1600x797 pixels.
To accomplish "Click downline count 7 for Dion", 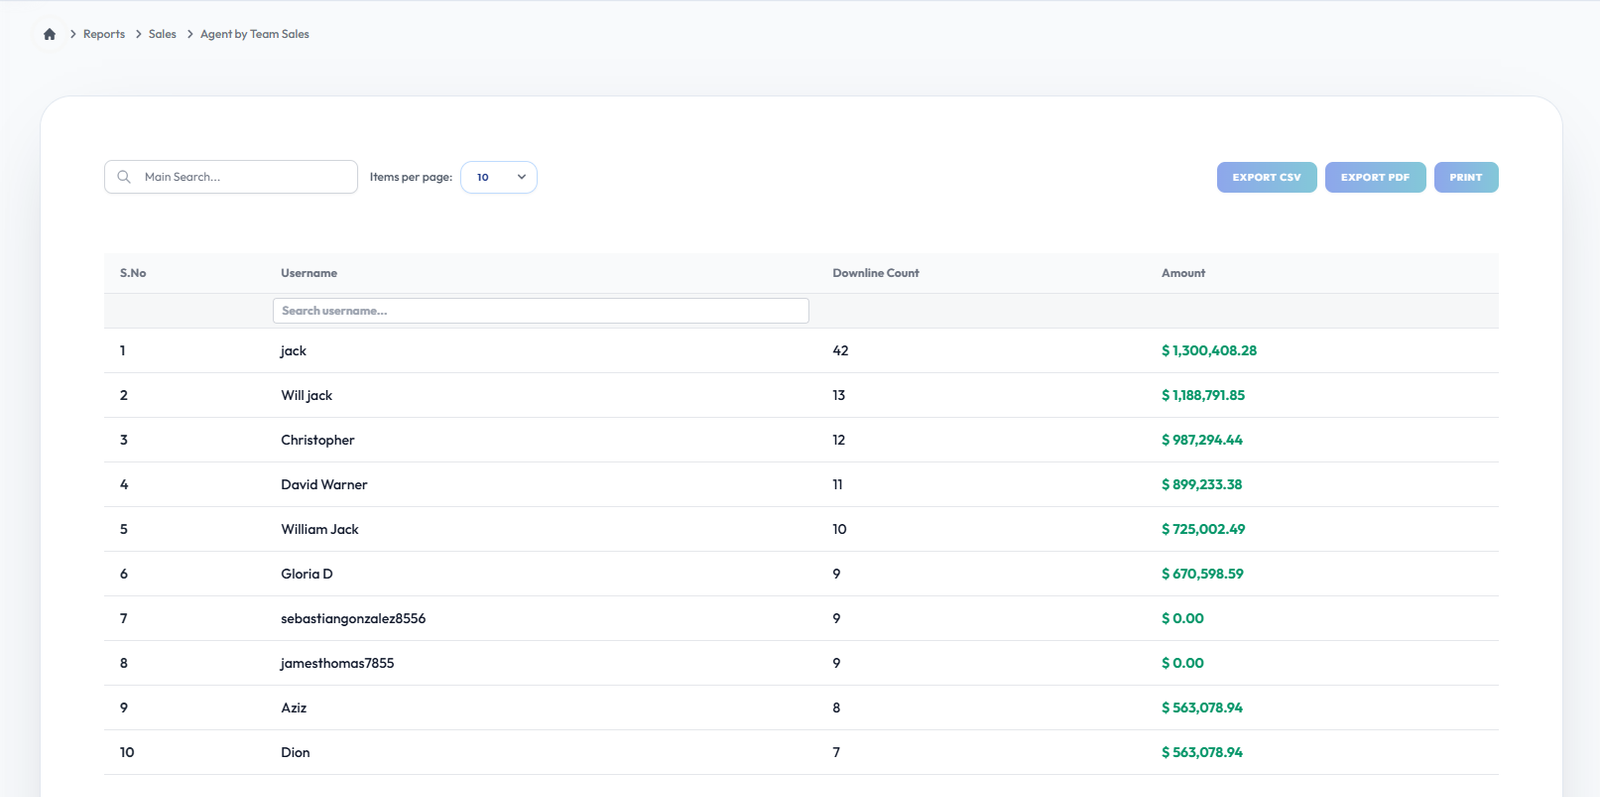I will (x=837, y=753).
